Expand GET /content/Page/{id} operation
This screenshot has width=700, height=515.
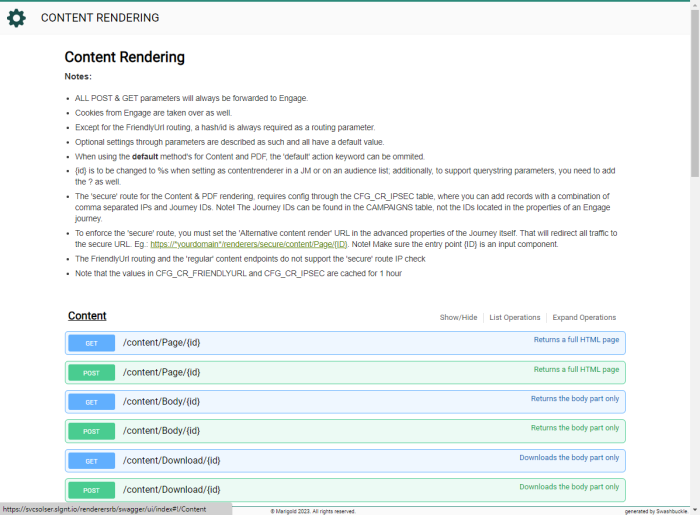pos(161,343)
